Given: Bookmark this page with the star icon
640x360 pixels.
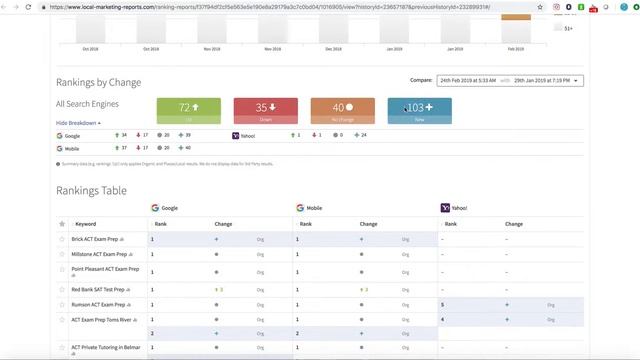Looking at the screenshot, I should click(x=540, y=7).
